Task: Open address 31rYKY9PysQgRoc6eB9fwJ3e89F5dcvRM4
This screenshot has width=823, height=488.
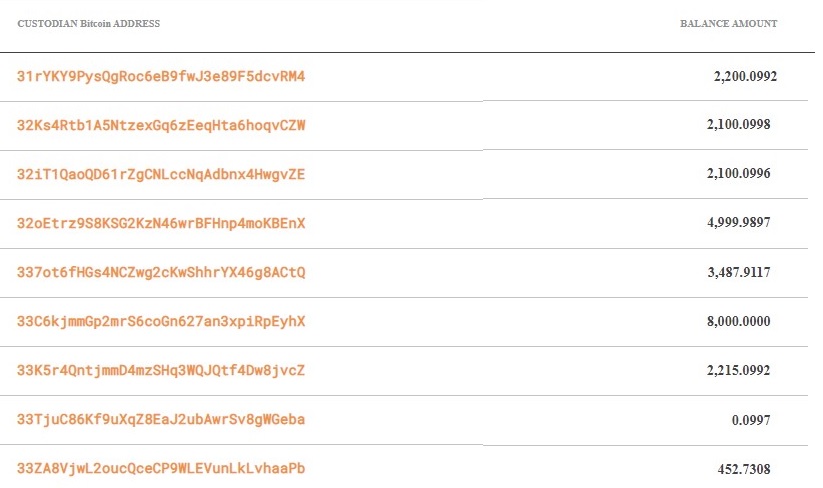Action: [161, 77]
